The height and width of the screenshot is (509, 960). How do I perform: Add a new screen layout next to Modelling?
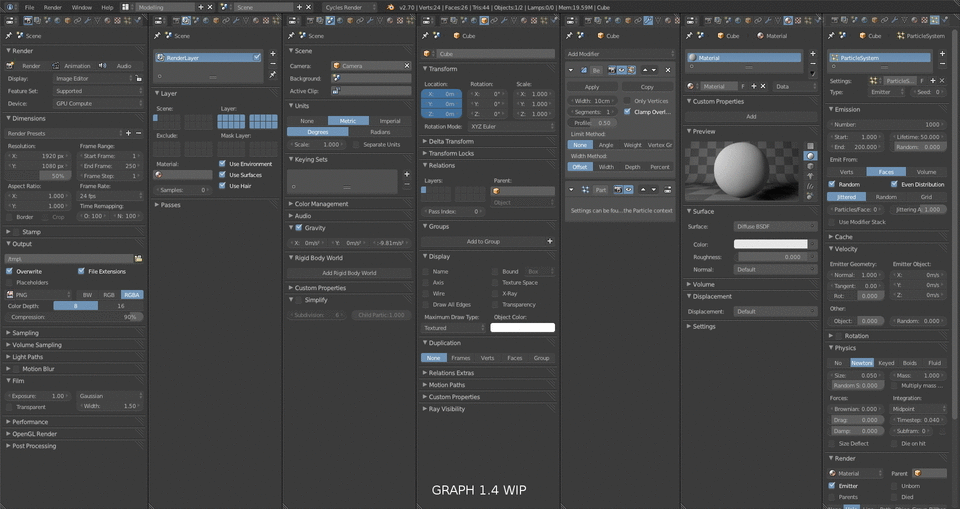coord(201,7)
